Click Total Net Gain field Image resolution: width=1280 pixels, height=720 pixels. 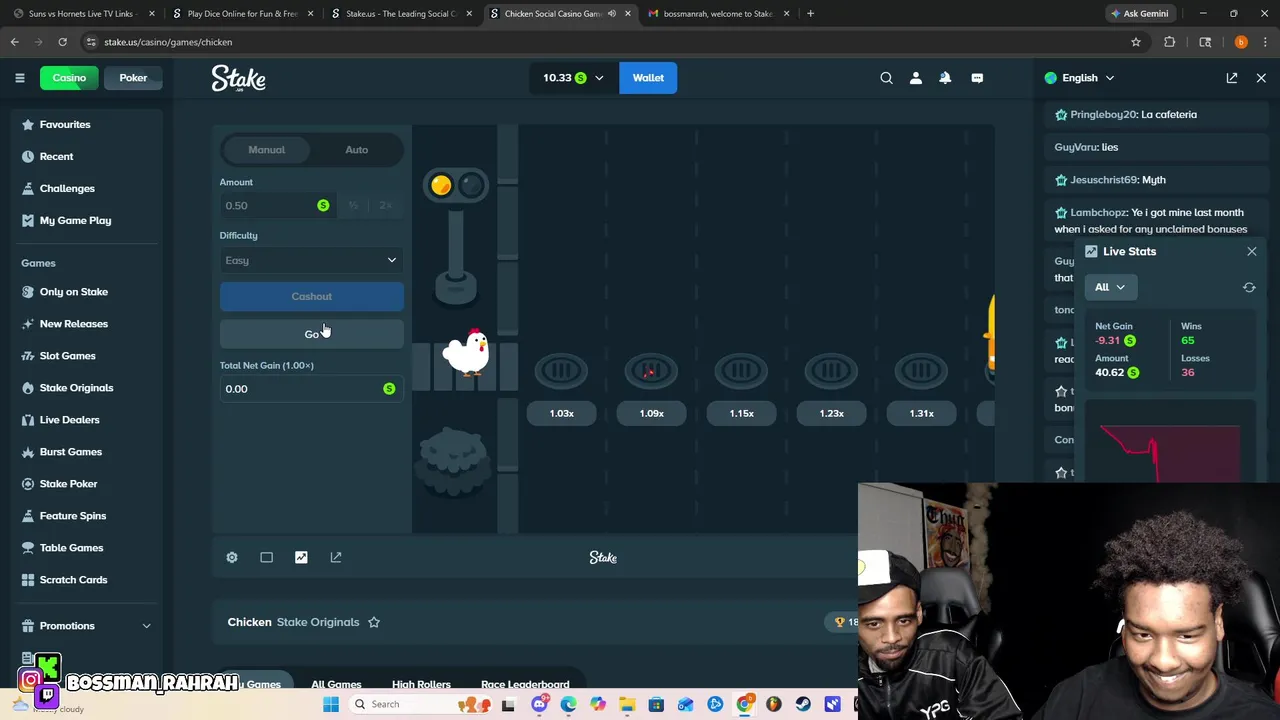pyautogui.click(x=311, y=389)
